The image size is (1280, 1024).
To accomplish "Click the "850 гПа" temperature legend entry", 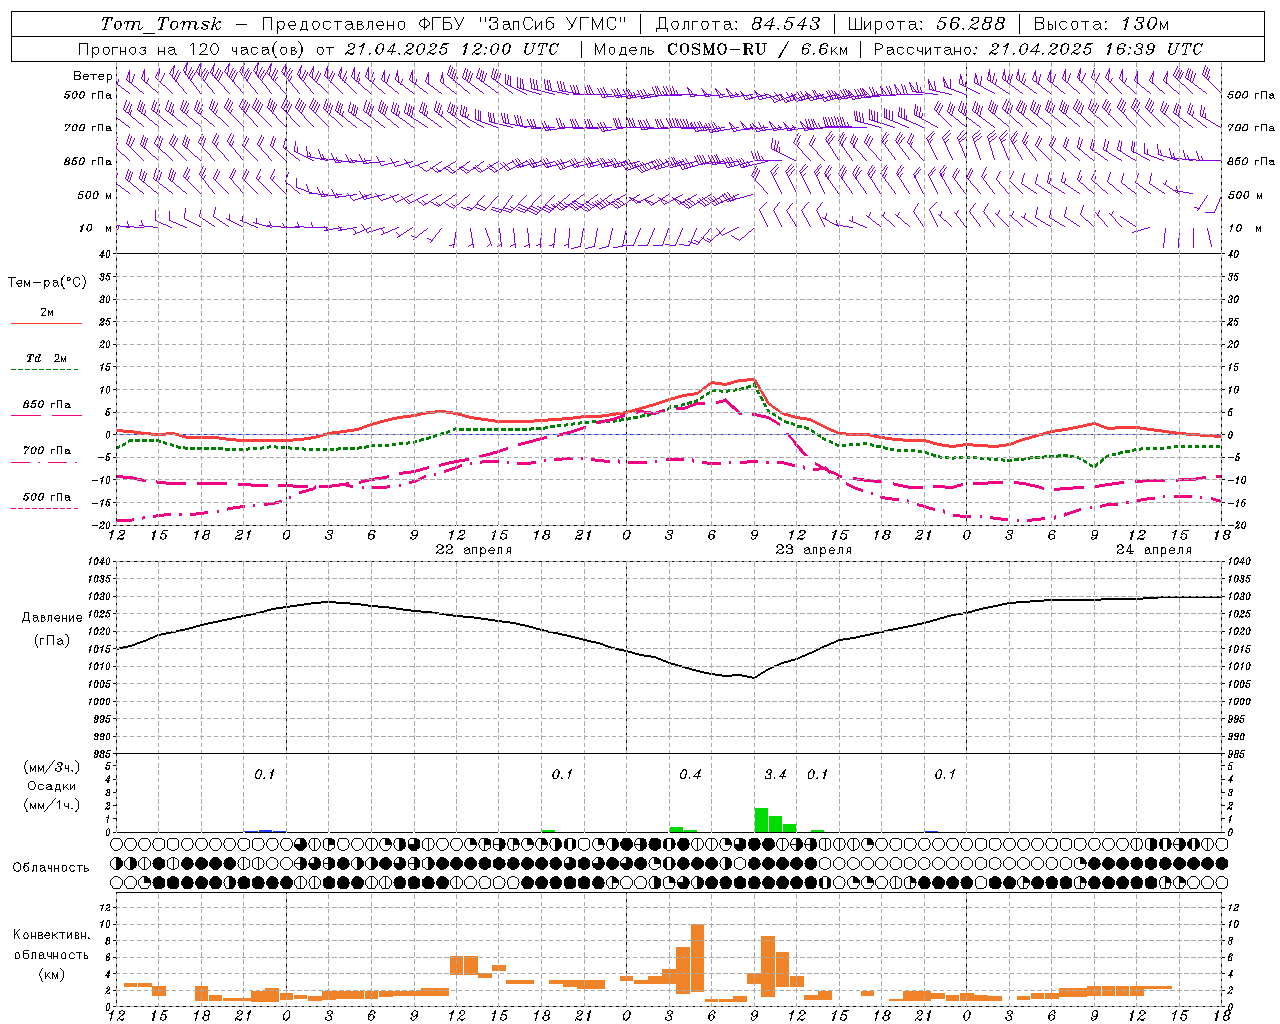I will (x=46, y=409).
